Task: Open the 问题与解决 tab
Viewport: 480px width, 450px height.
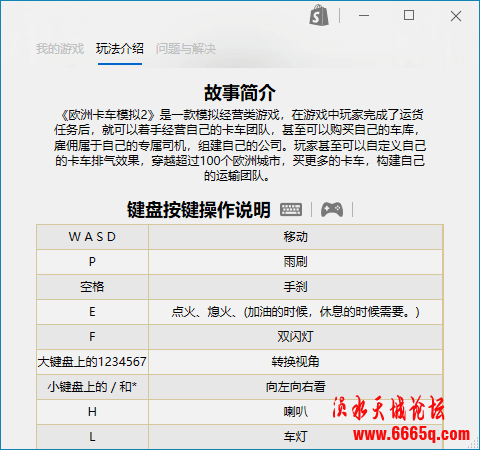Action: tap(186, 49)
